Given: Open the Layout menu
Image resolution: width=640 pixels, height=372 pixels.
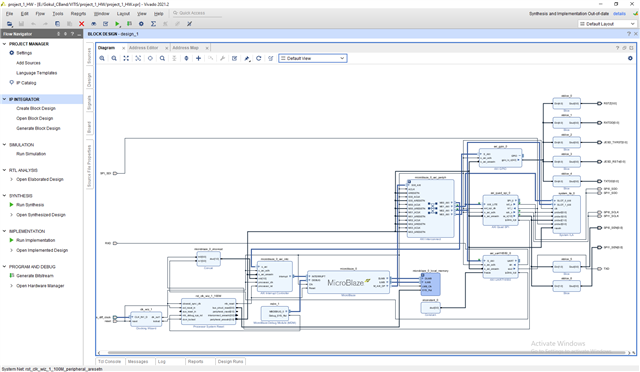Looking at the screenshot, I should coord(123,13).
